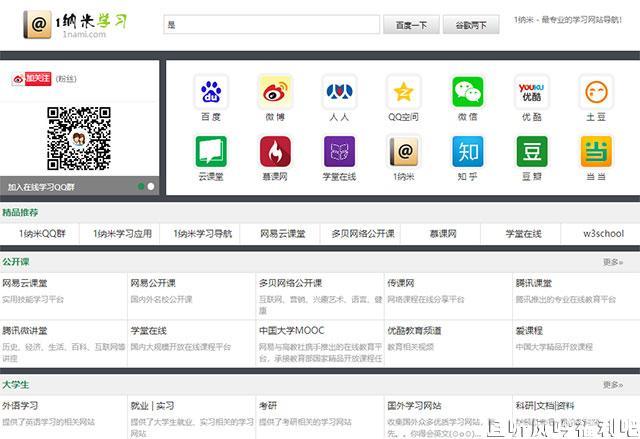
Task: Open the 优酷教育频道 link
Action: [x=414, y=331]
